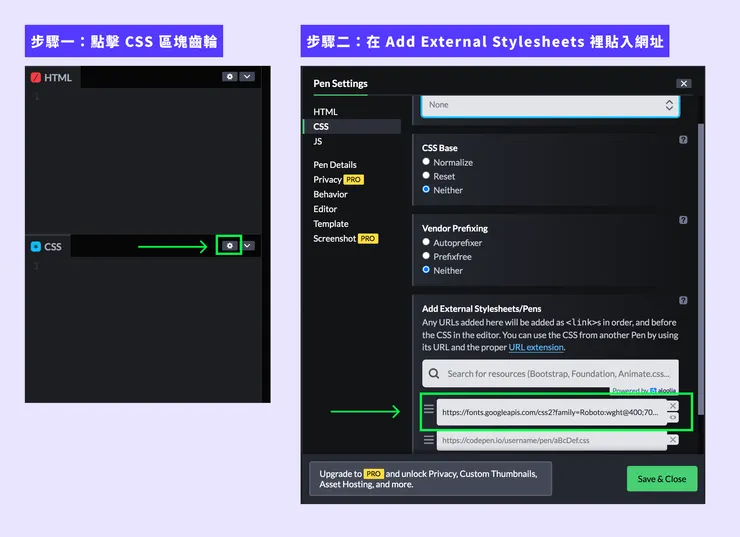Grab the Google Fonts row drag handle
Image resolution: width=740 pixels, height=537 pixels.
[429, 409]
